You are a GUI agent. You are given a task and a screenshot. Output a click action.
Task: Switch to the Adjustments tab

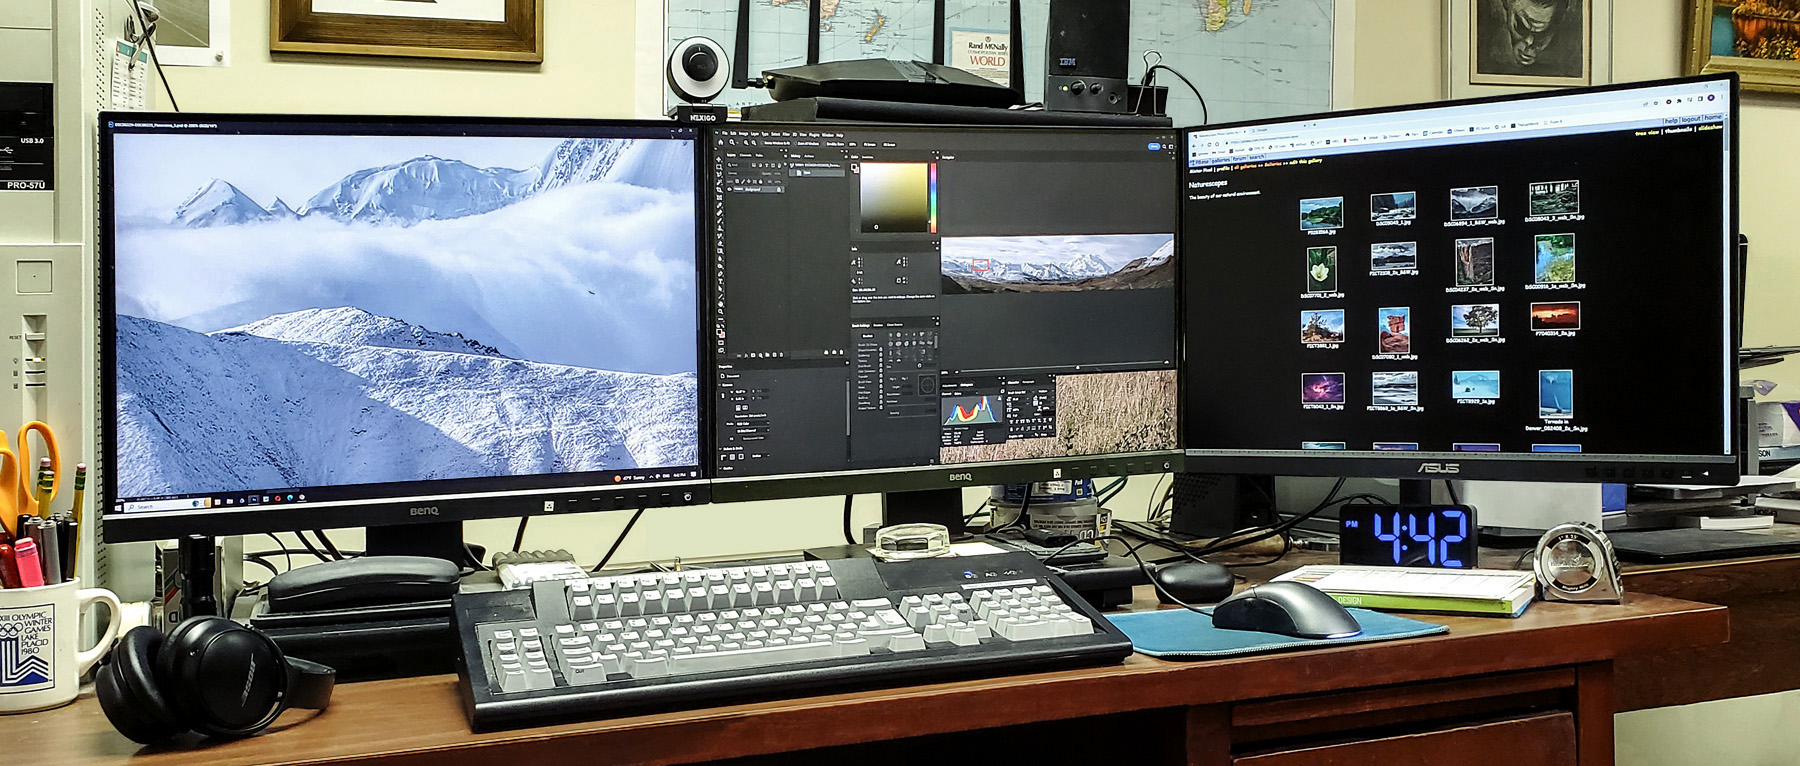[x=950, y=385]
